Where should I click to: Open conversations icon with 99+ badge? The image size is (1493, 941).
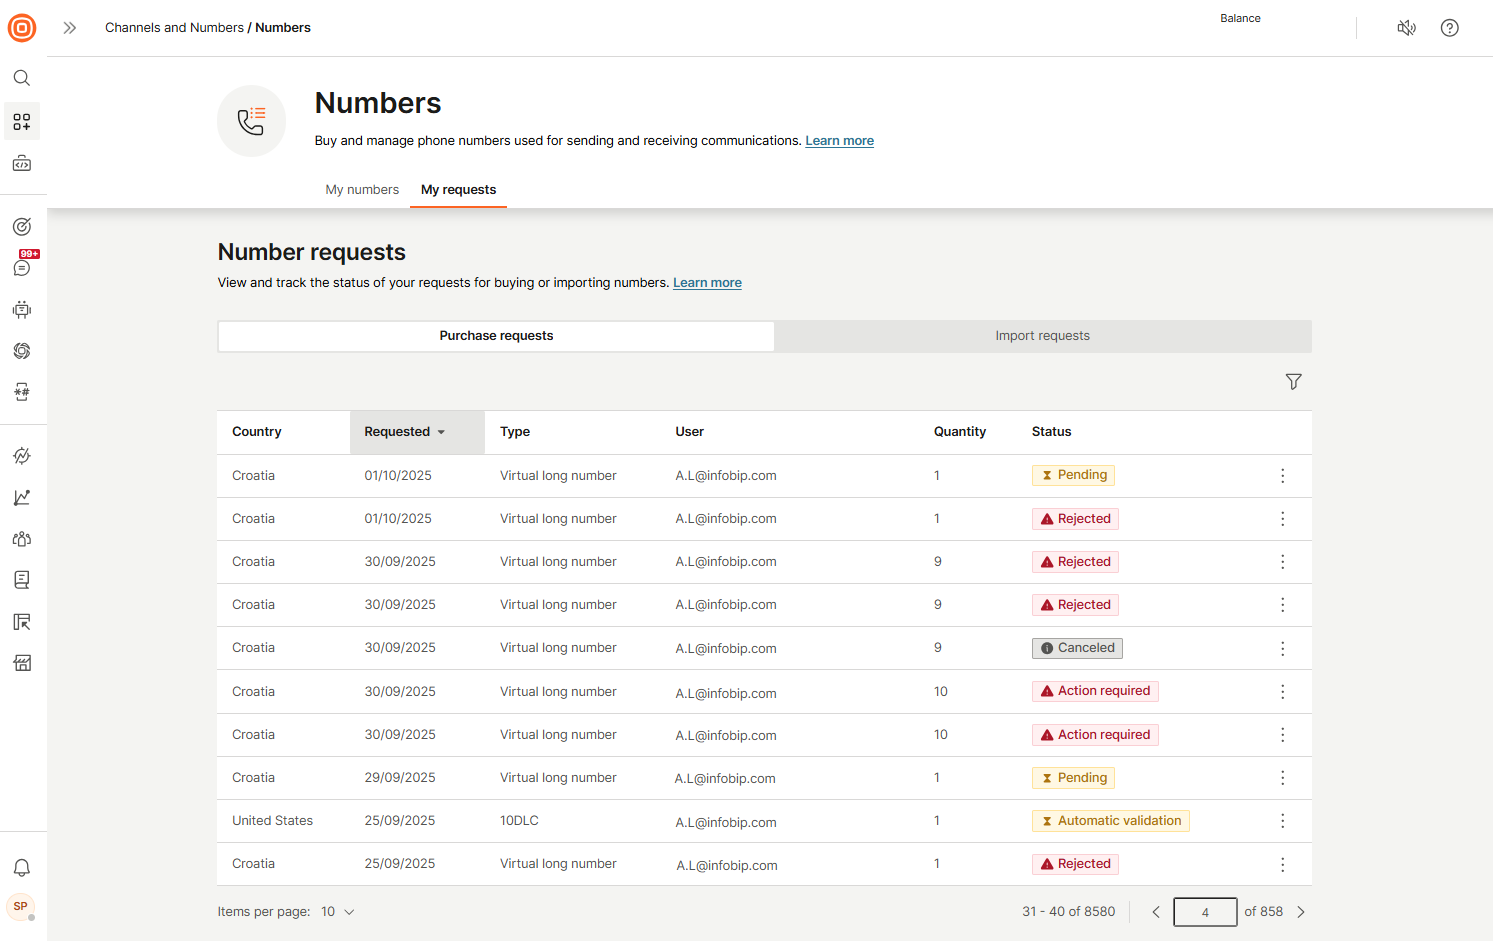(22, 267)
